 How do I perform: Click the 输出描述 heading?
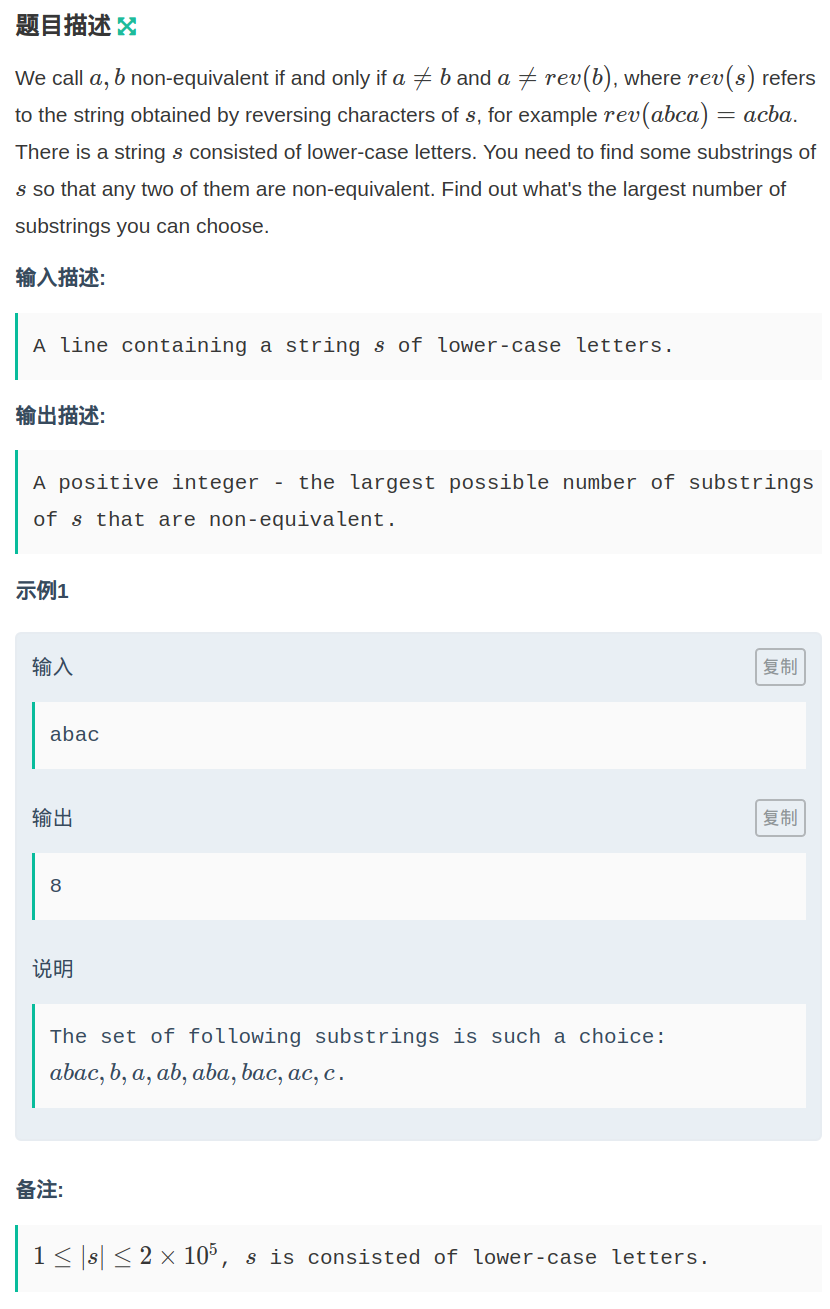tap(60, 416)
